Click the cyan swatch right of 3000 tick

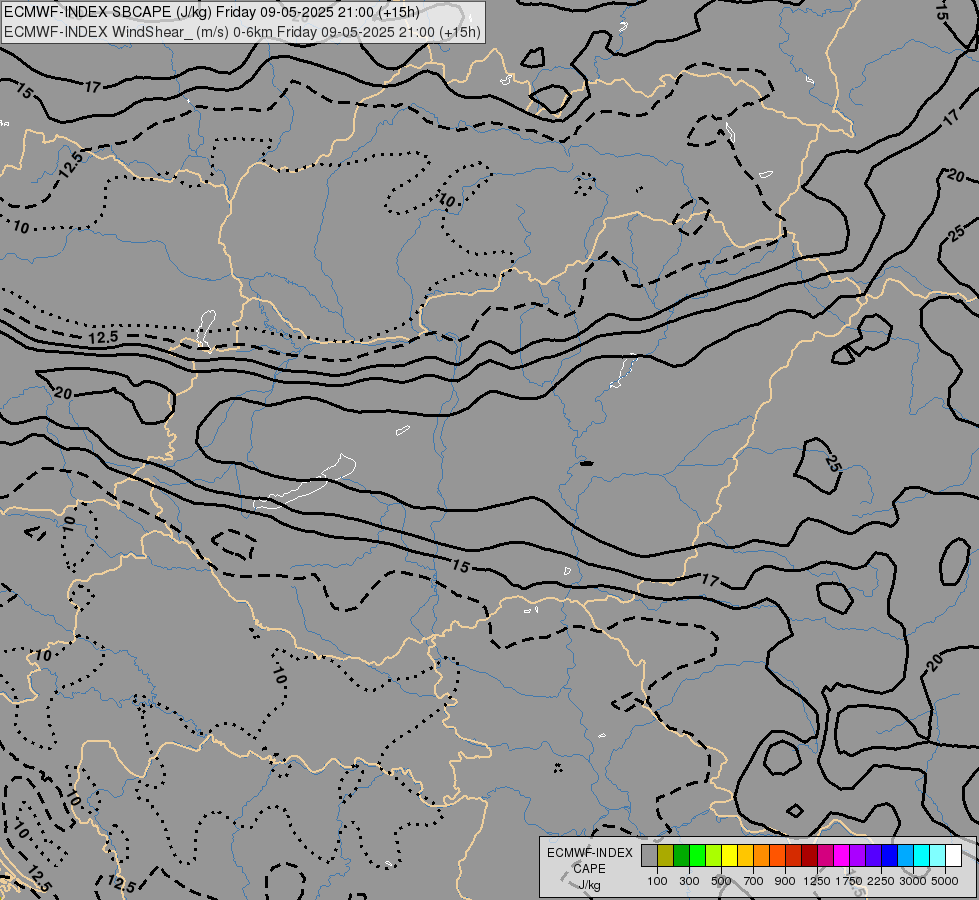tap(922, 855)
